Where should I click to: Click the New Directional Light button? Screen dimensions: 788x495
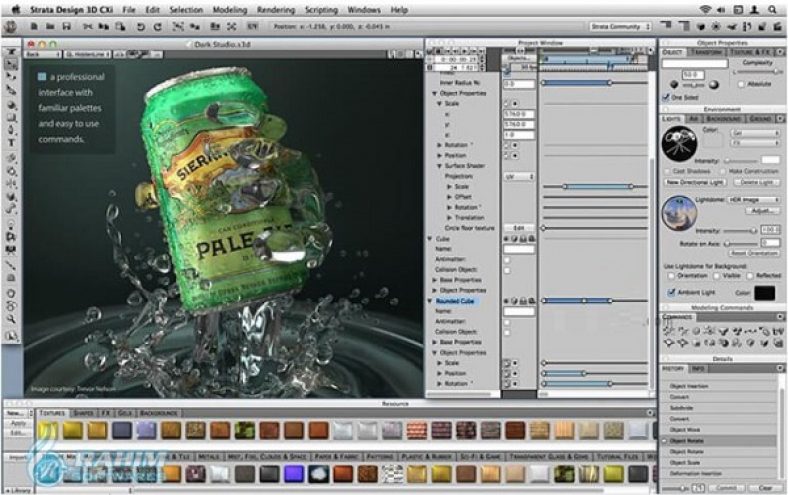[x=695, y=183]
